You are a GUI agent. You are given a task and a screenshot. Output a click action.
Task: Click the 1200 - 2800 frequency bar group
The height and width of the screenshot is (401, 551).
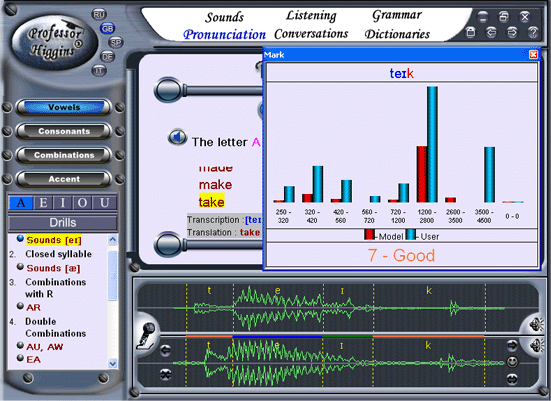click(427, 144)
